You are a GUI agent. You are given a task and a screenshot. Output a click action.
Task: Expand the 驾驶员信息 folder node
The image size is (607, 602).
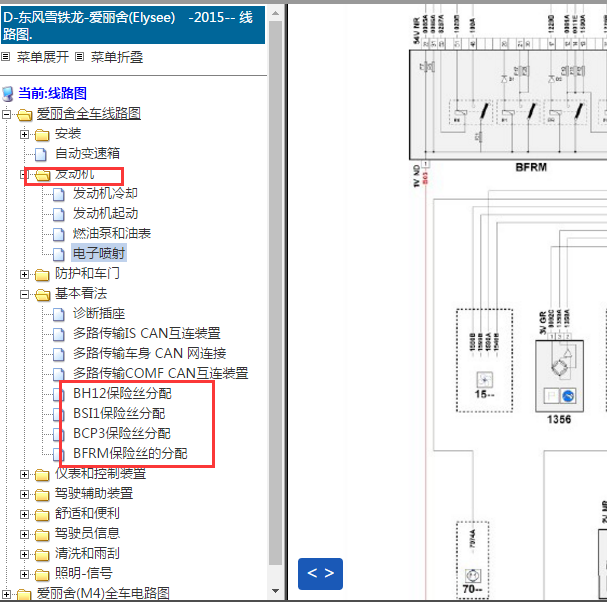click(x=24, y=534)
